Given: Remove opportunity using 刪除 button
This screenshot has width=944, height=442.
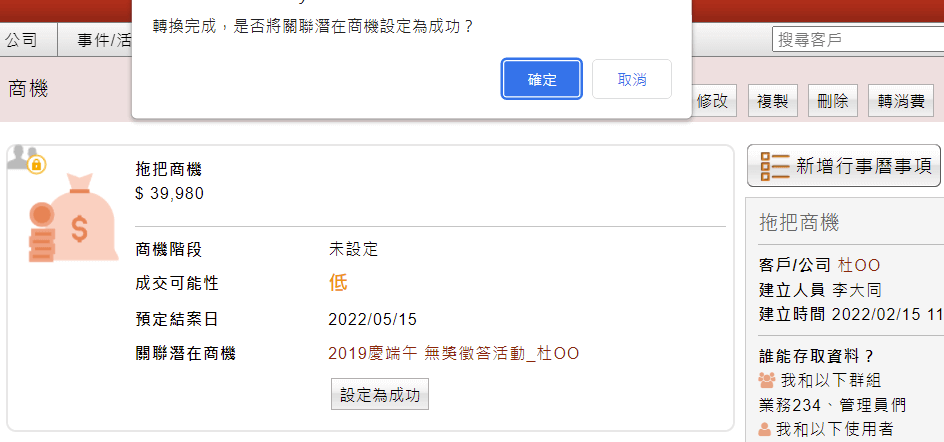Looking at the screenshot, I should tap(833, 101).
